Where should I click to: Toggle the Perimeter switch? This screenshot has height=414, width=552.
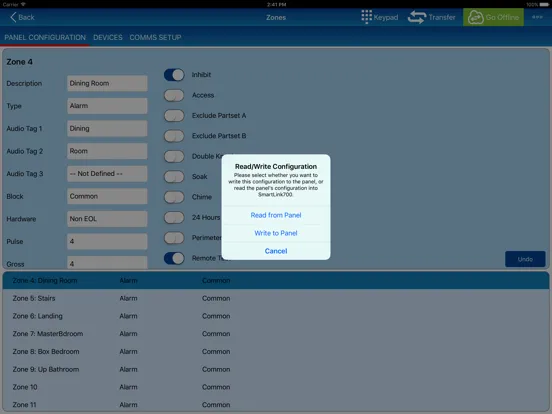coord(174,238)
